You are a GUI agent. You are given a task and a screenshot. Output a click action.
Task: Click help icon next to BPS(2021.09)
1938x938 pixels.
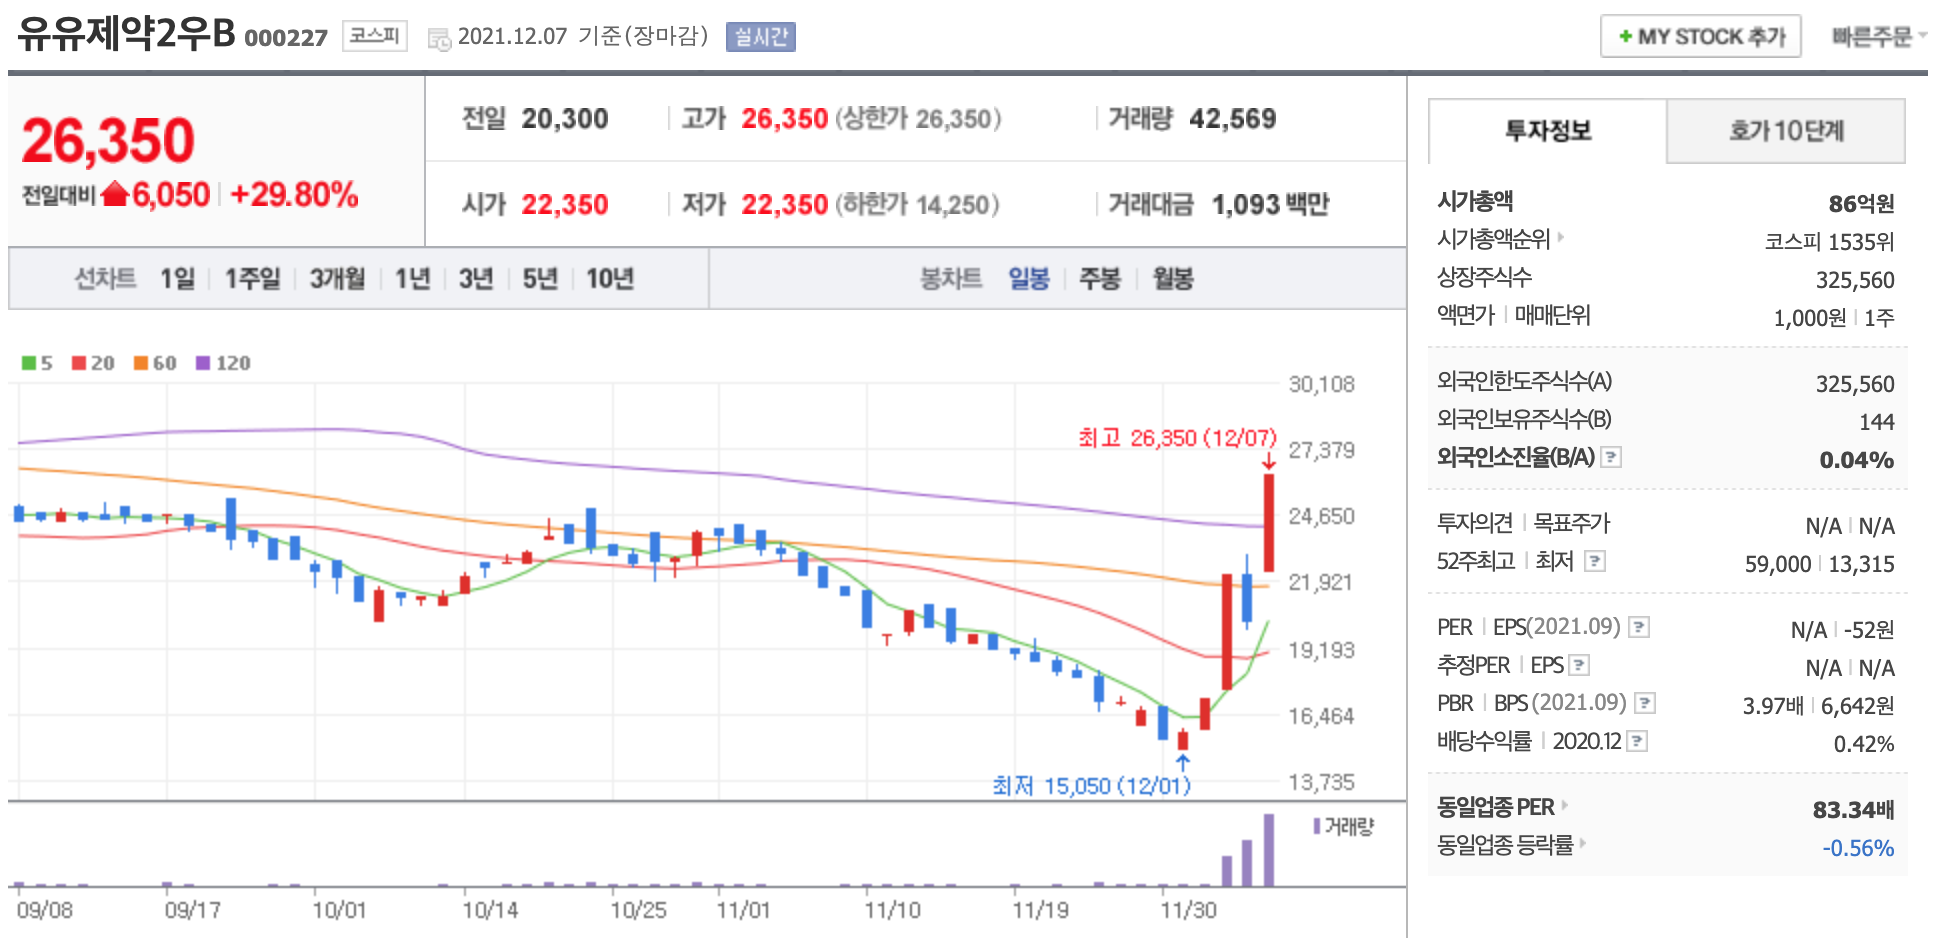1645,703
